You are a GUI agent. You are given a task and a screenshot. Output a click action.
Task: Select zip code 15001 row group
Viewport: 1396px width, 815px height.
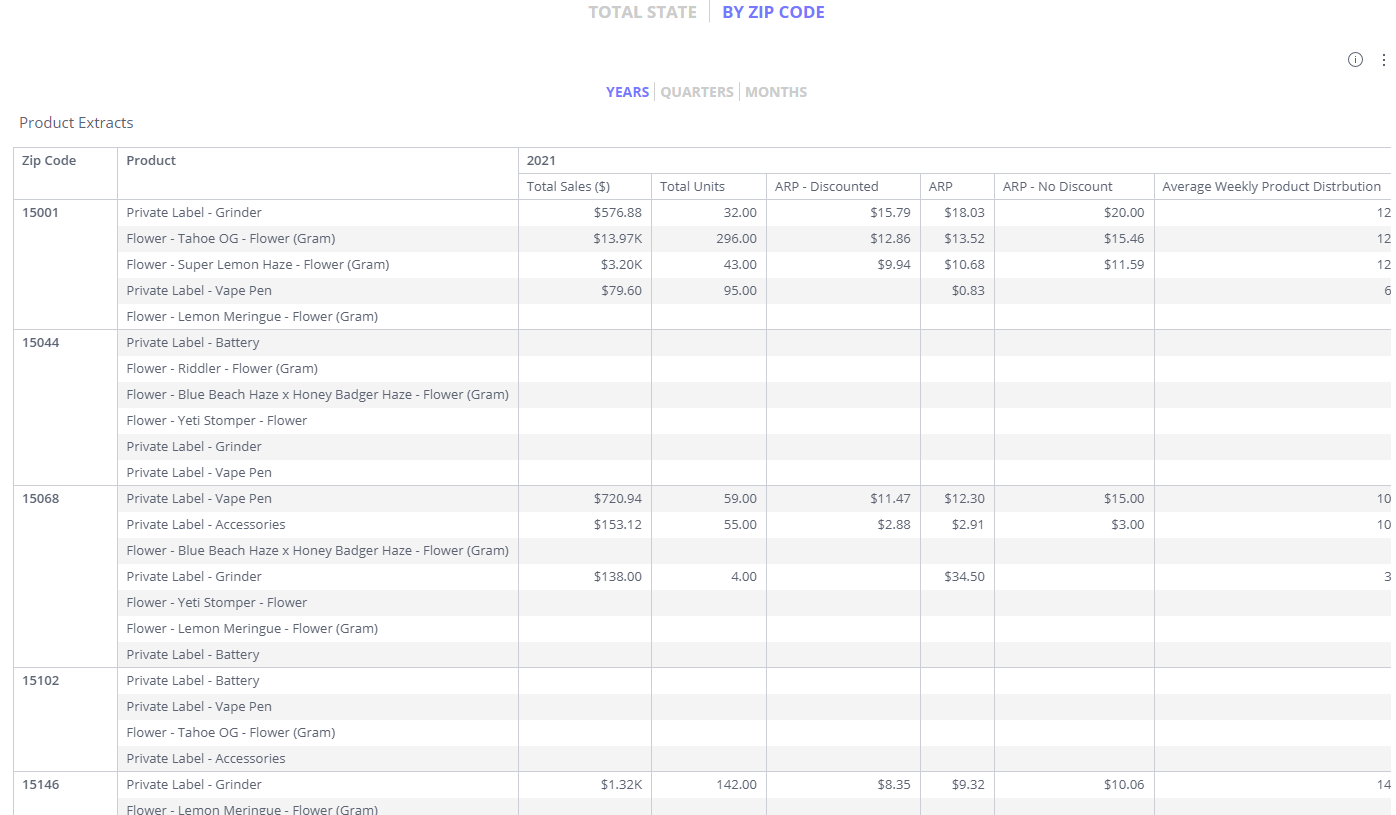[41, 213]
